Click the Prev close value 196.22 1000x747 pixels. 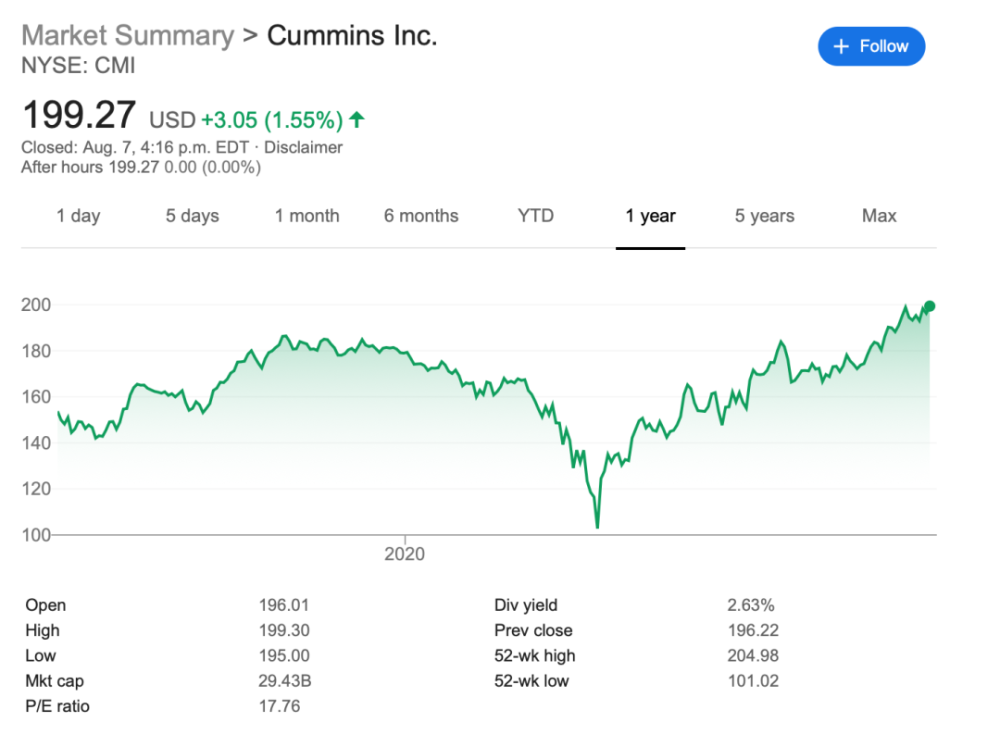(753, 630)
